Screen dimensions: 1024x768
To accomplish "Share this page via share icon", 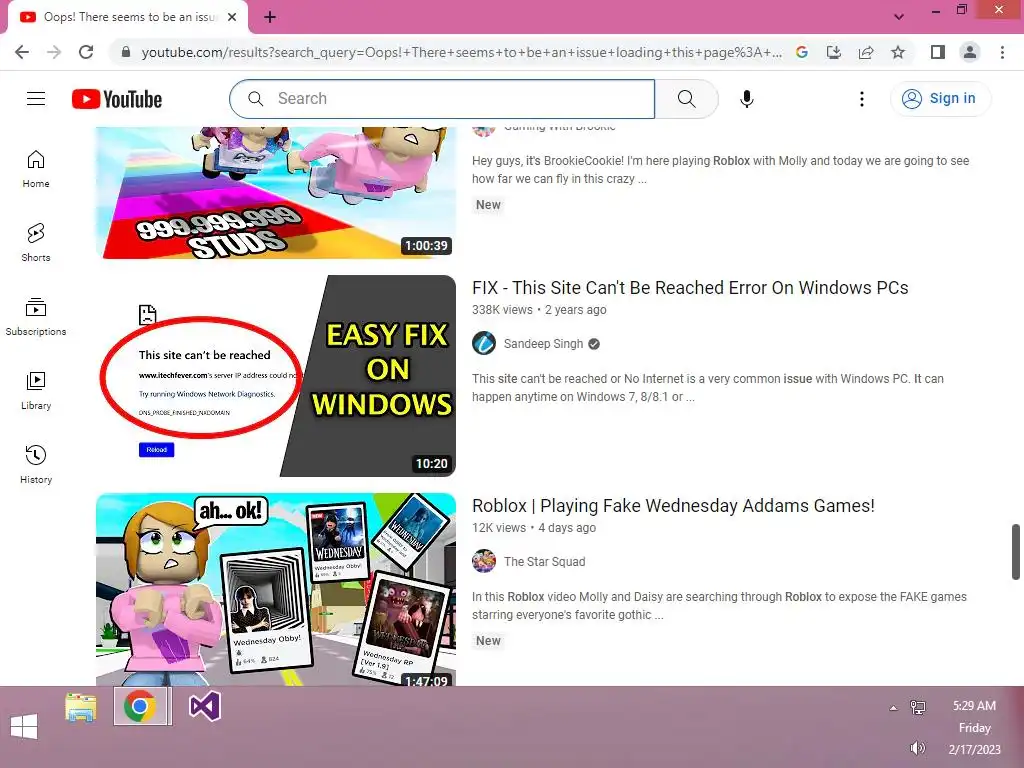I will pos(866,52).
